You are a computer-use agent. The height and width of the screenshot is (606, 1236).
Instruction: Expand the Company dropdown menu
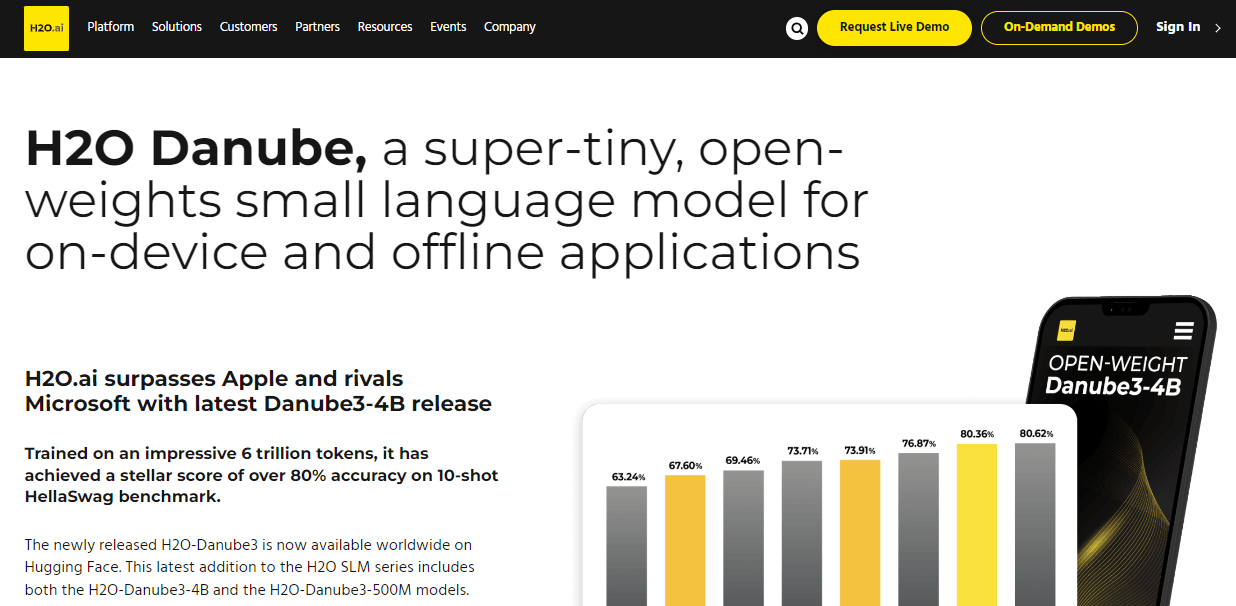click(510, 27)
